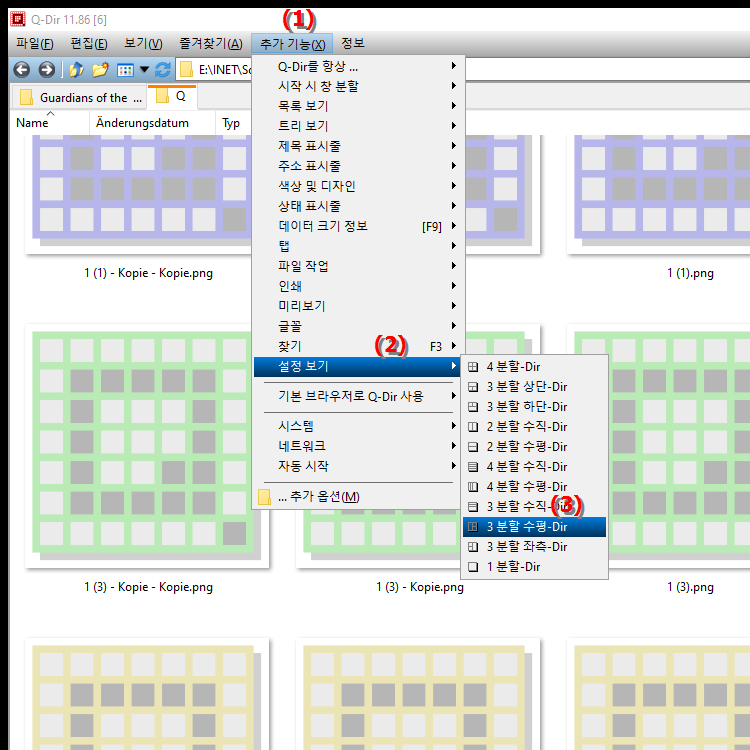Open the 파일(F) menu
The width and height of the screenshot is (750, 750).
point(34,44)
